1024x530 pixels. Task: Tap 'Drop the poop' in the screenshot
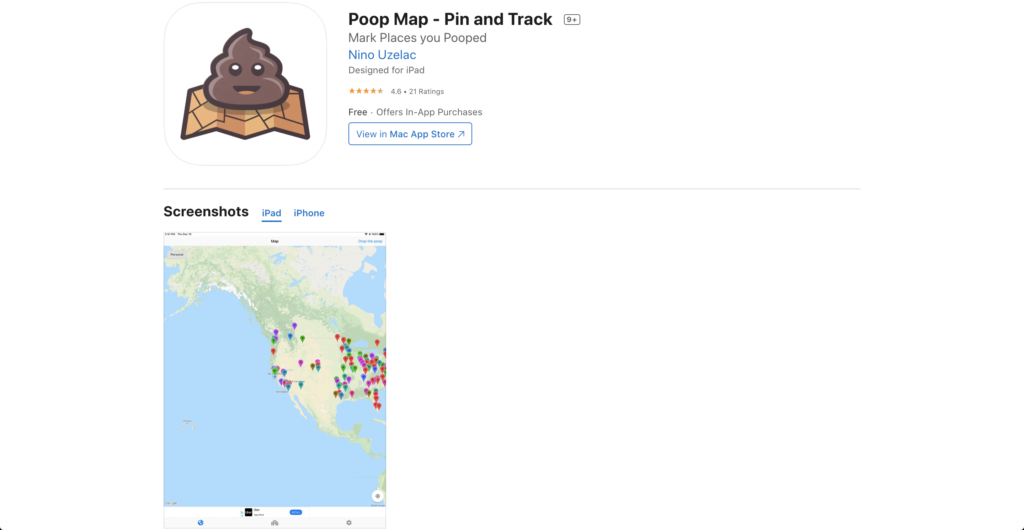pyautogui.click(x=370, y=241)
